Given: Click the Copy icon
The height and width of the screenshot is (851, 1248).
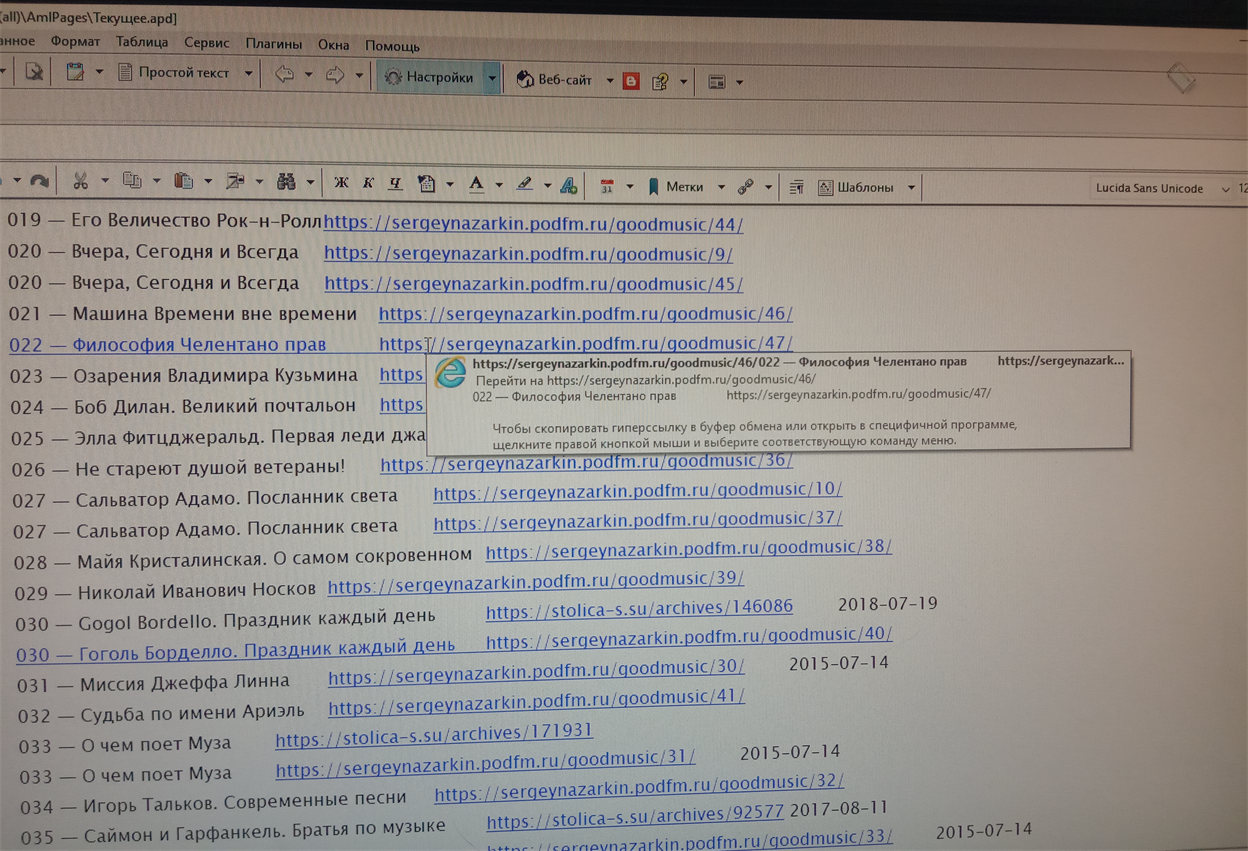Looking at the screenshot, I should [131, 181].
